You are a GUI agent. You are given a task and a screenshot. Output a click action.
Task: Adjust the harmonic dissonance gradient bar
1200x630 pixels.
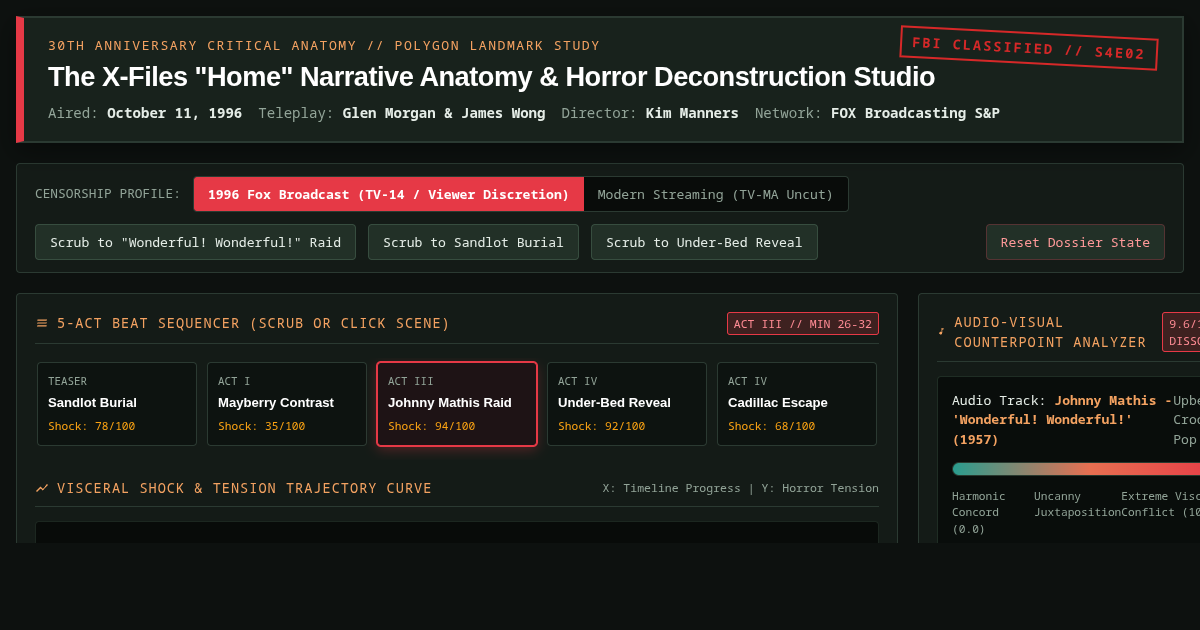tap(1076, 469)
